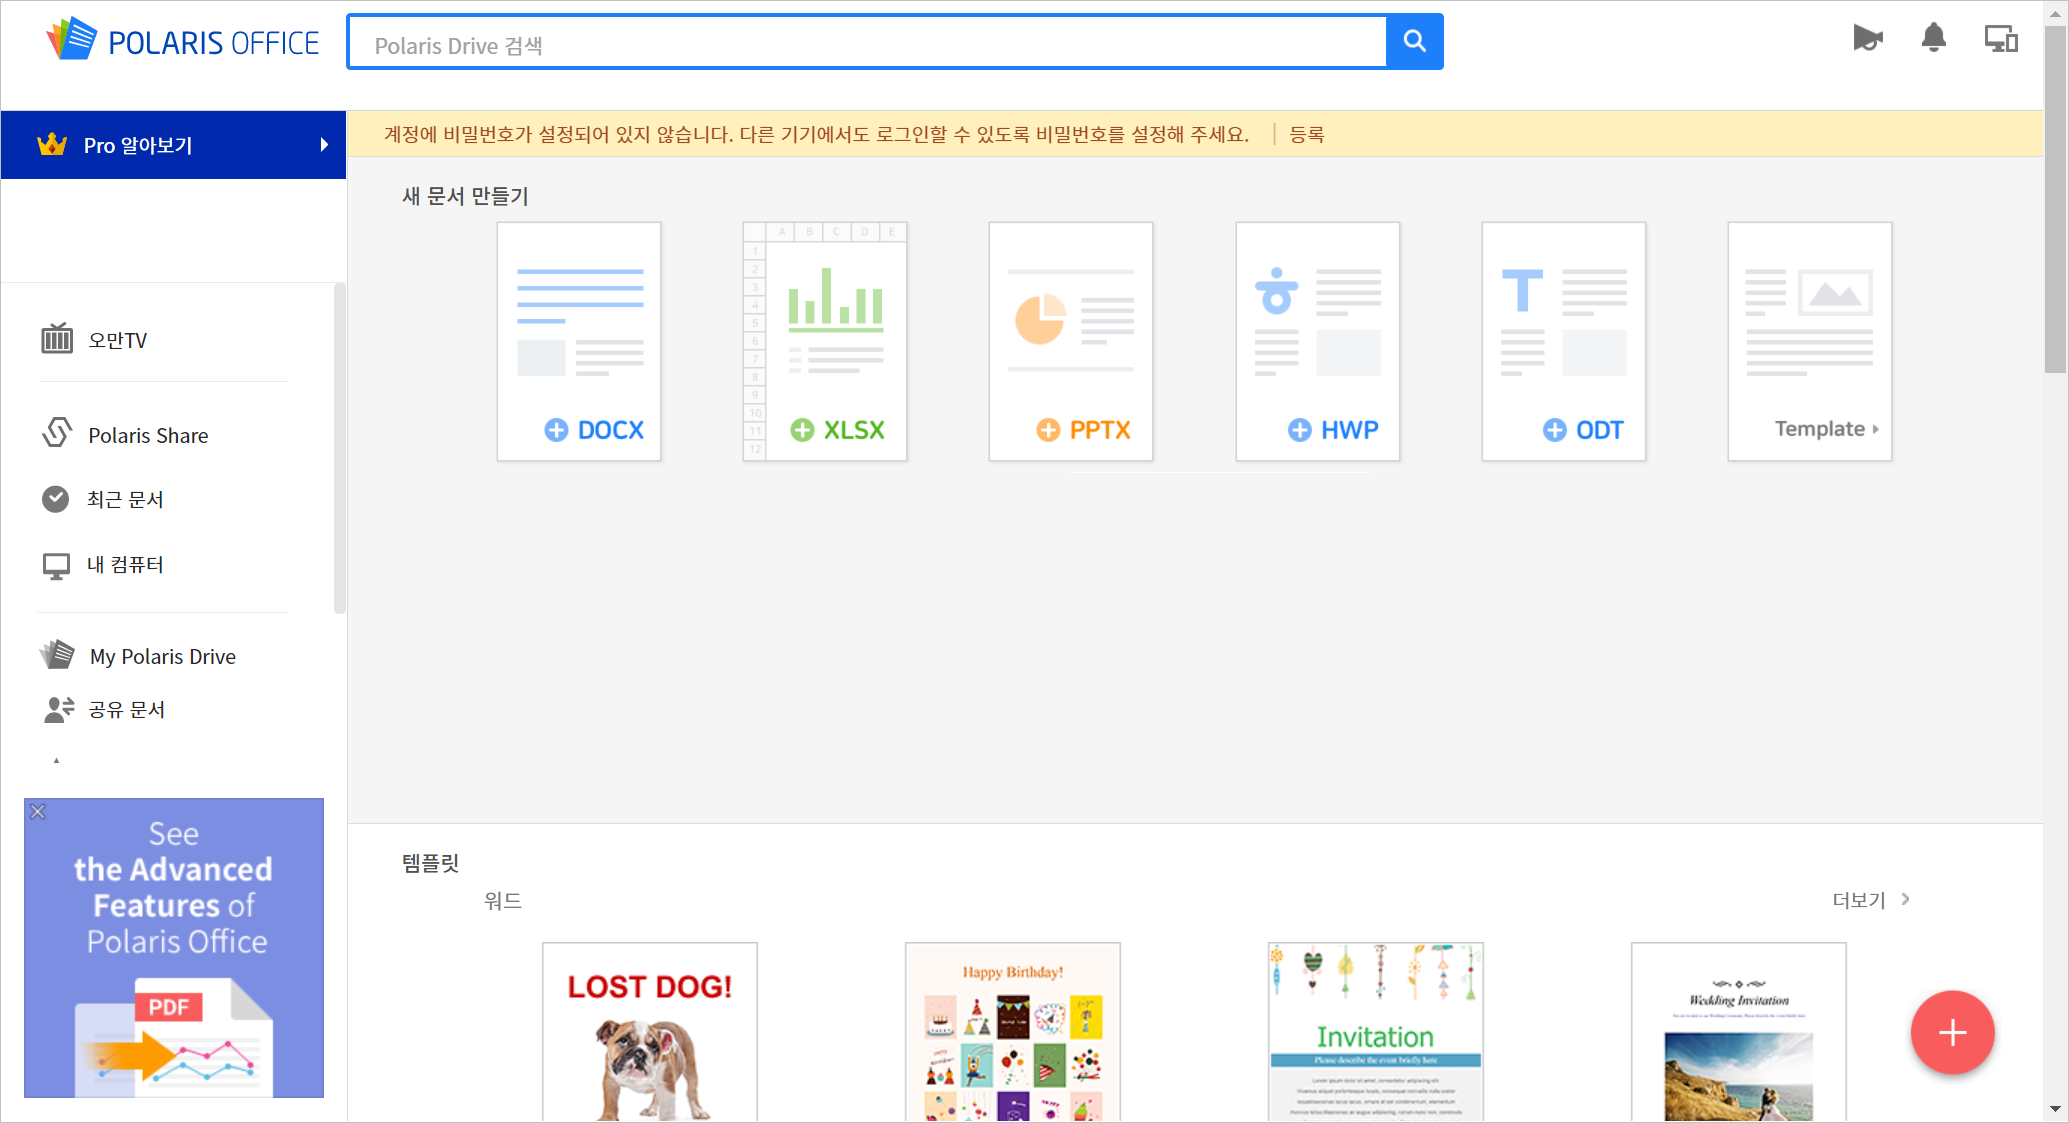The image size is (2069, 1123).
Task: Expand the Pro 알아보기 arrow
Action: [323, 145]
